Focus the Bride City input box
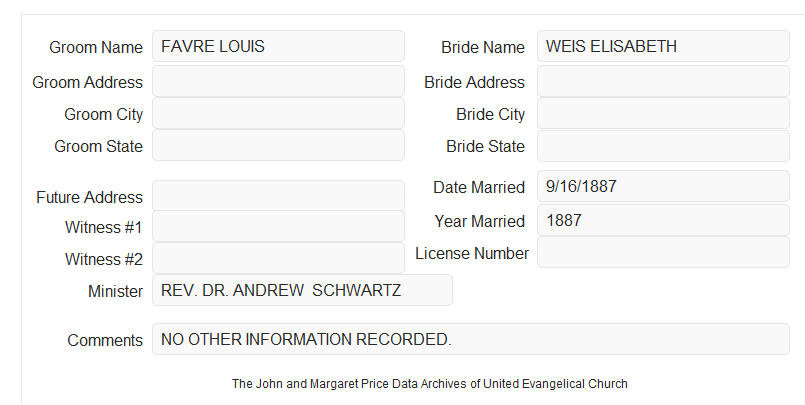805x405 pixels. (663, 113)
